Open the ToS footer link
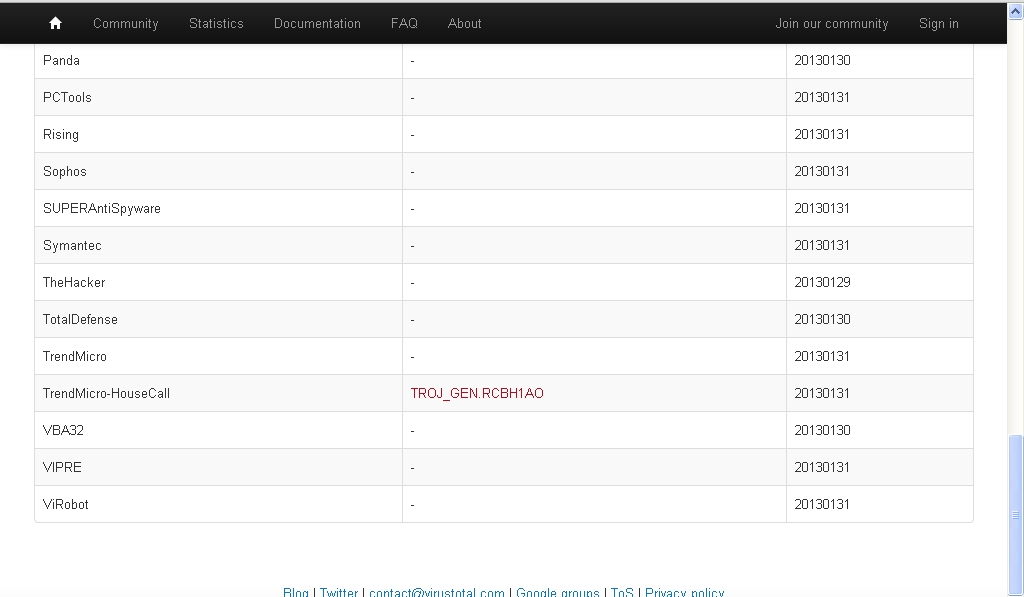 (x=622, y=592)
